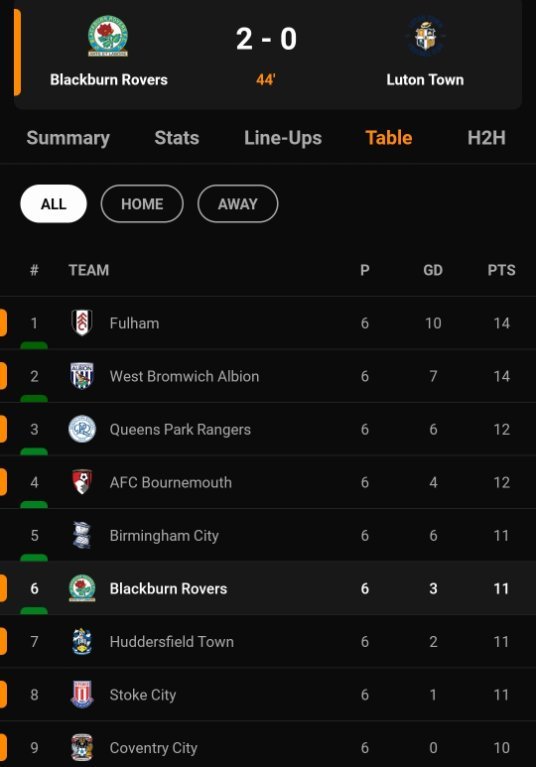Image resolution: width=536 pixels, height=767 pixels.
Task: Open Fulham via its club badge
Action: click(82, 323)
